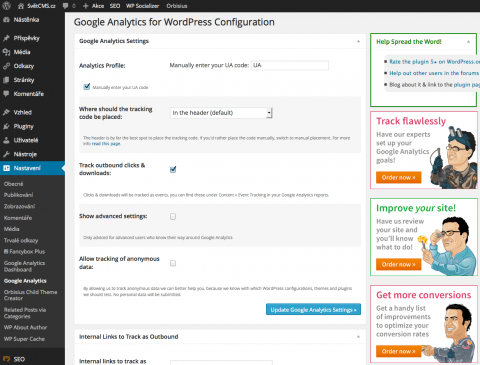Image resolution: width=480 pixels, height=365 pixels.
Task: Click the Fancybox Plus submenu icon
Action: 6,251
